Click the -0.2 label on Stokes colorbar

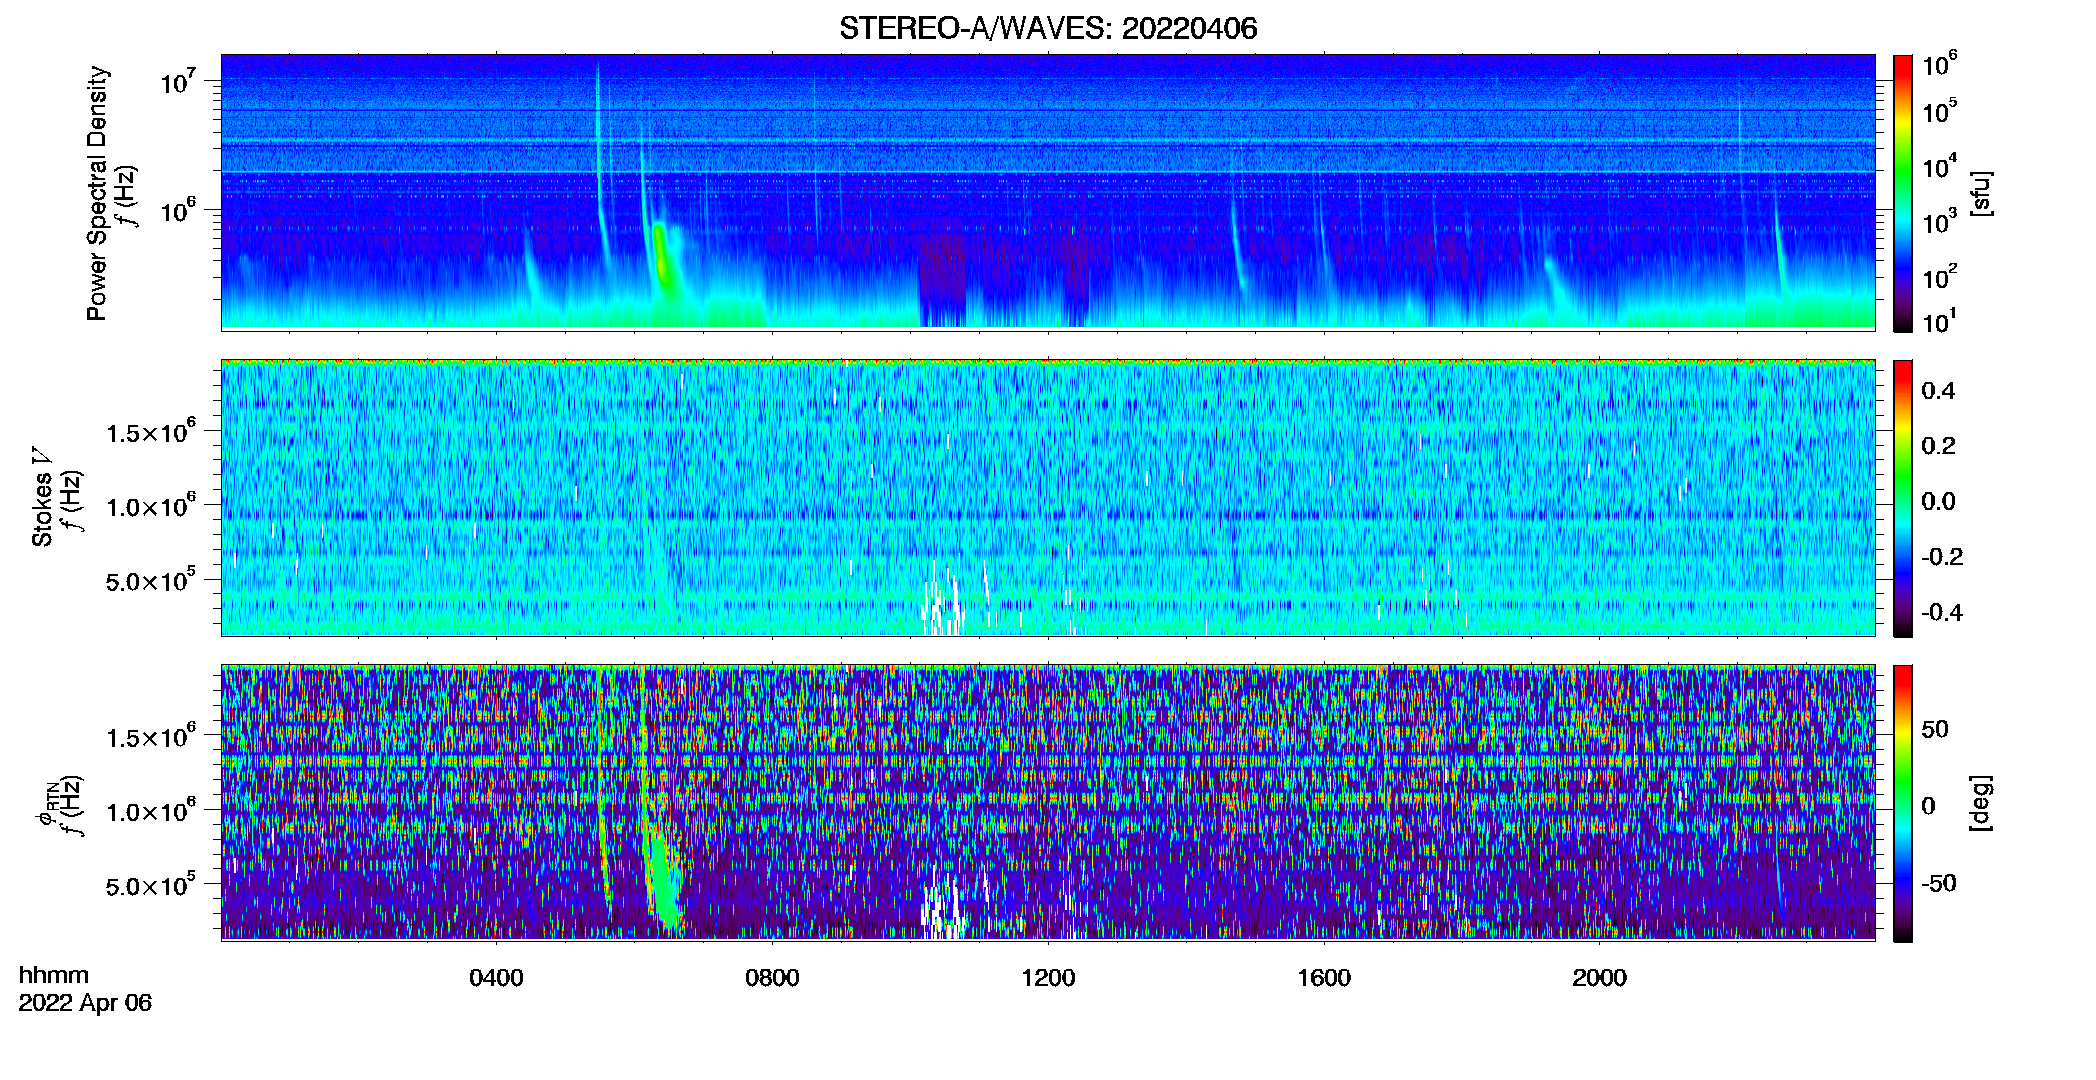click(1942, 557)
